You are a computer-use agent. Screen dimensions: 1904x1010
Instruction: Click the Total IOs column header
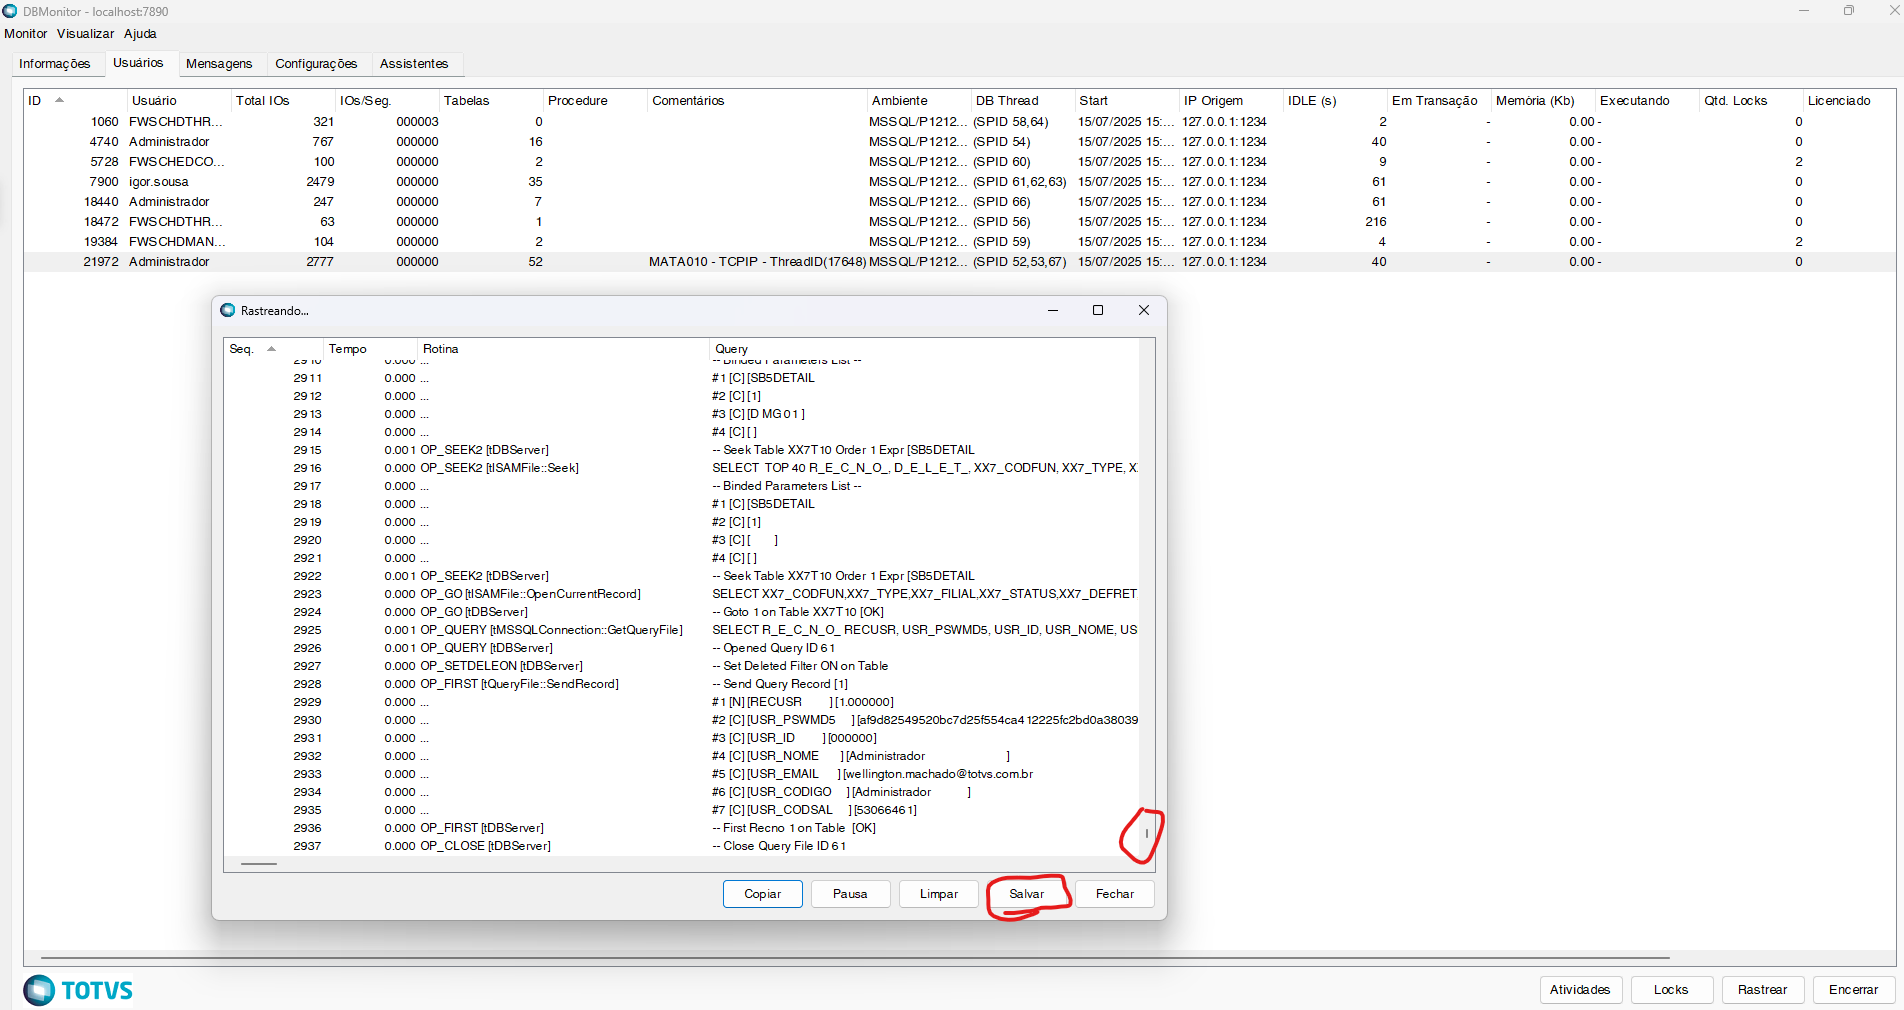(283, 101)
